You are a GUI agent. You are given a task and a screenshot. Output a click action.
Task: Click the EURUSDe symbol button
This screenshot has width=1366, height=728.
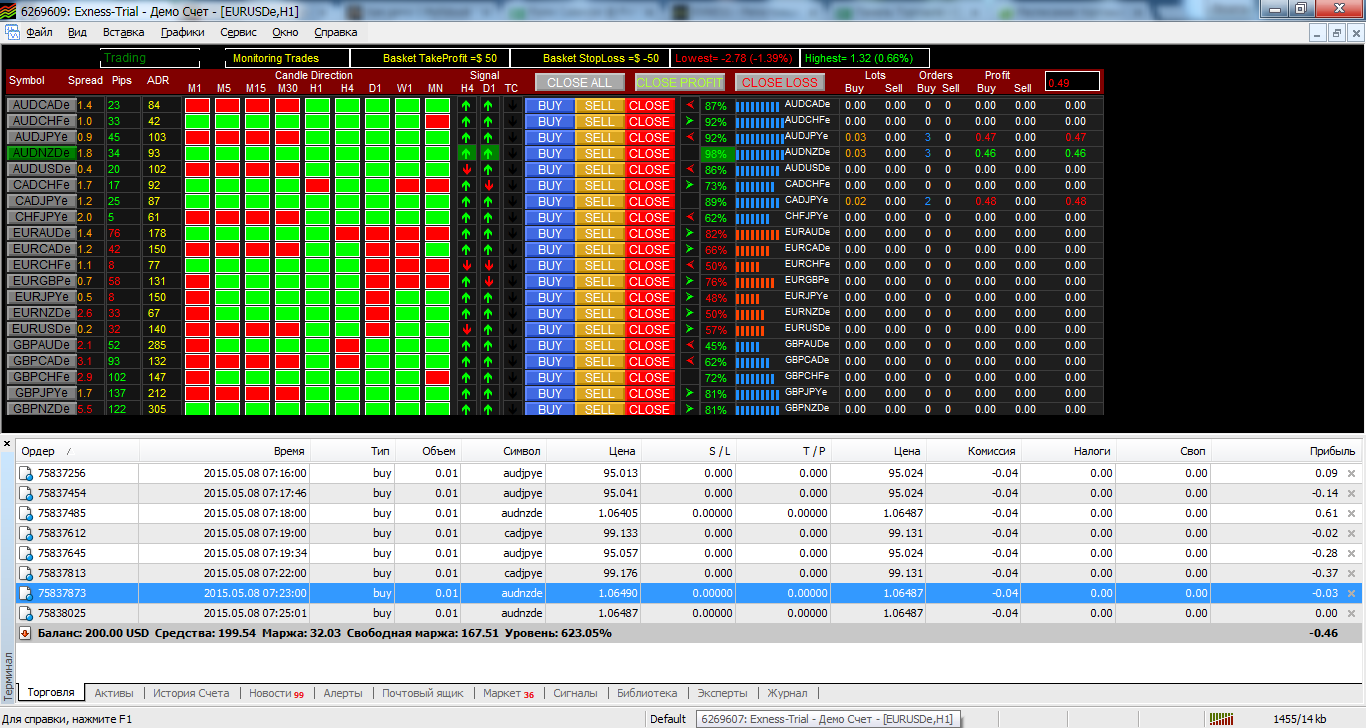click(x=41, y=329)
